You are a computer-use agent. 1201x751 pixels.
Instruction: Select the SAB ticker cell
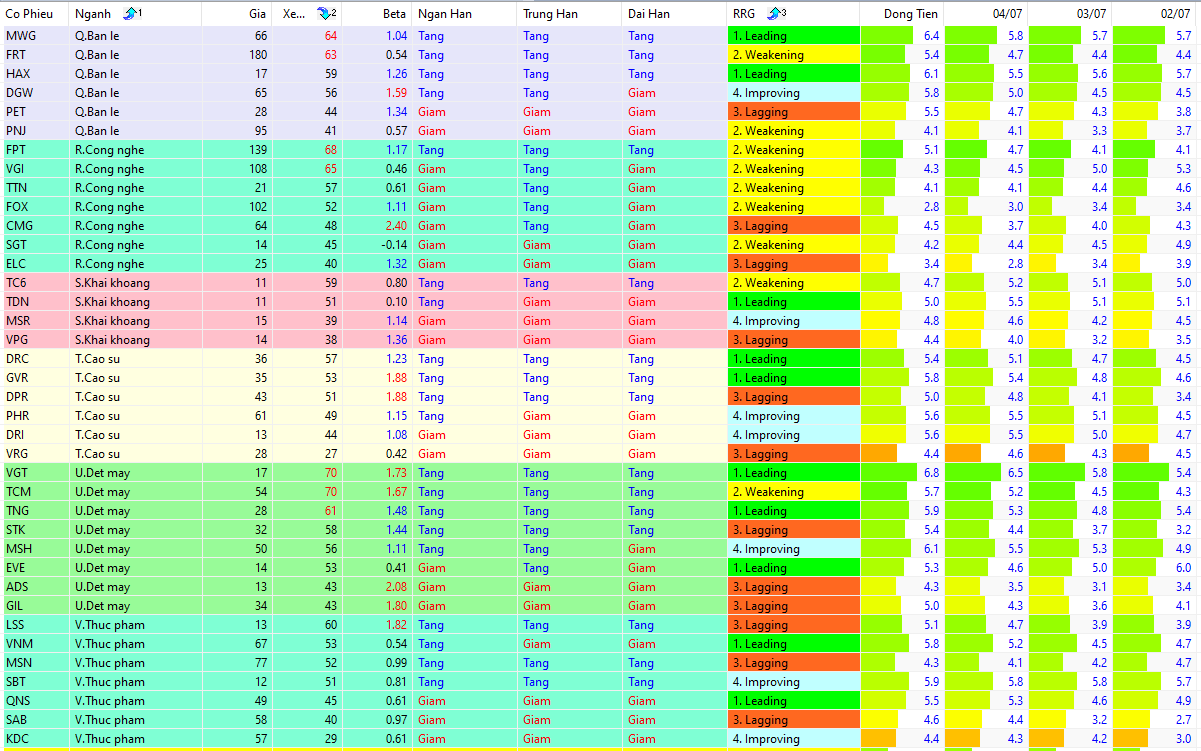35,720
